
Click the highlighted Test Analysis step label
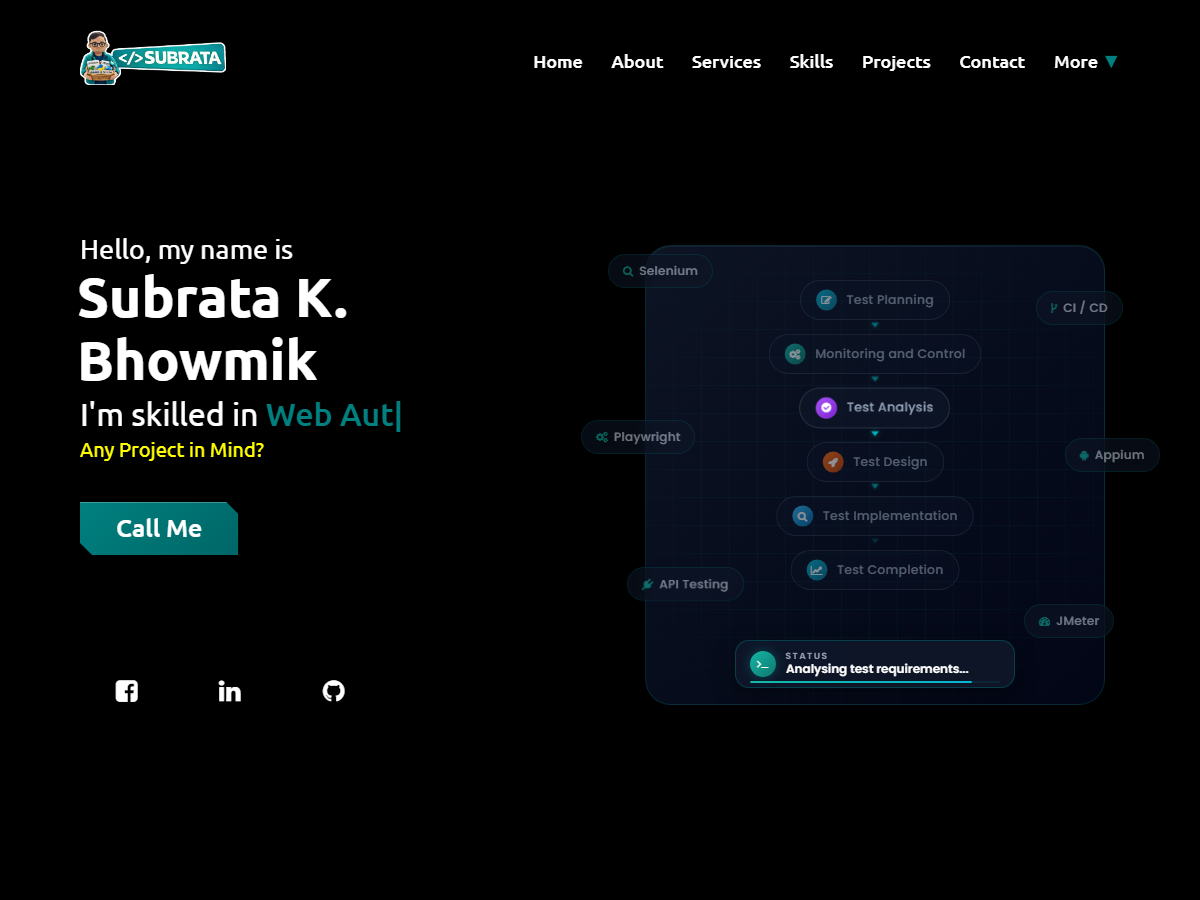pos(890,408)
